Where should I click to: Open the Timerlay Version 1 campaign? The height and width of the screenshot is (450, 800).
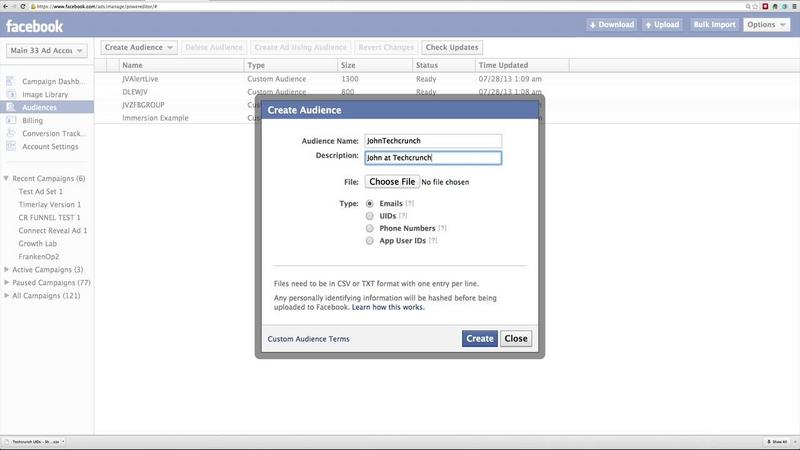(x=49, y=204)
